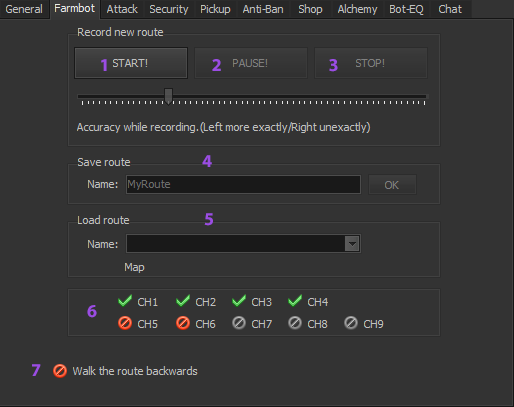Image resolution: width=514 pixels, height=407 pixels.
Task: Click the START! record button
Action: tap(131, 63)
